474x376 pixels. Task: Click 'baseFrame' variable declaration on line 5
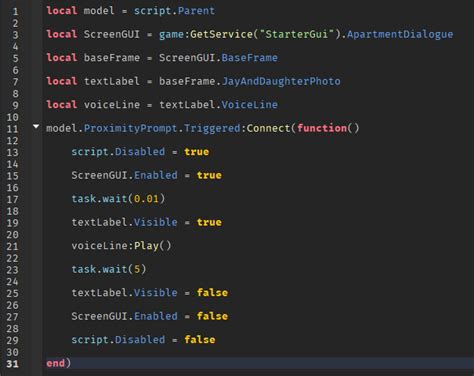click(112, 58)
